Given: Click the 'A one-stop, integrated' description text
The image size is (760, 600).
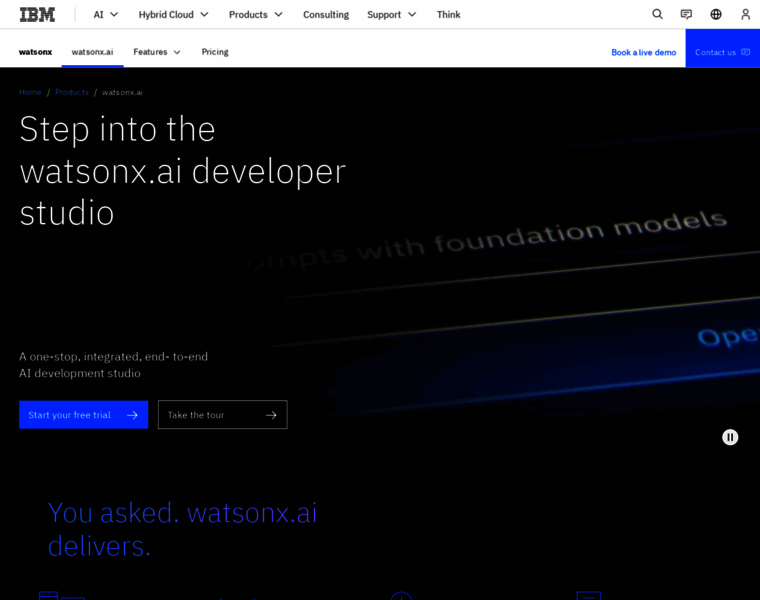Looking at the screenshot, I should [113, 364].
